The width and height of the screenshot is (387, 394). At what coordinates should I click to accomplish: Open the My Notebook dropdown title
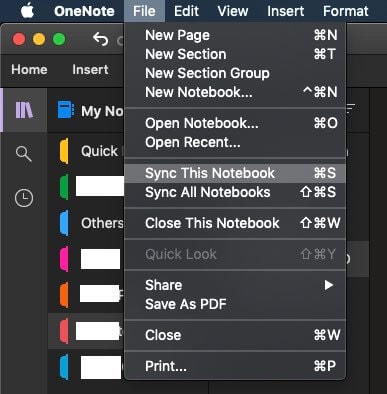click(x=102, y=111)
